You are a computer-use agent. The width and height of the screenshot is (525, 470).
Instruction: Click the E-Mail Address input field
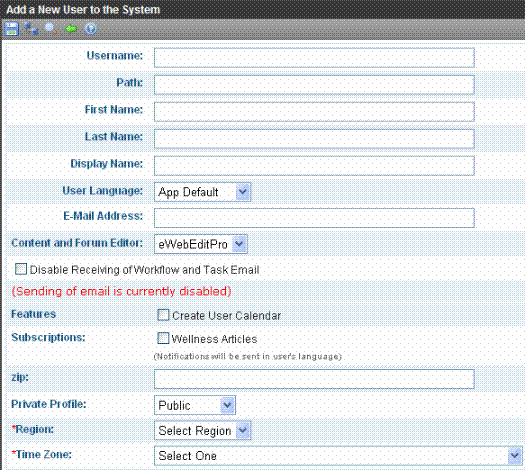point(314,218)
